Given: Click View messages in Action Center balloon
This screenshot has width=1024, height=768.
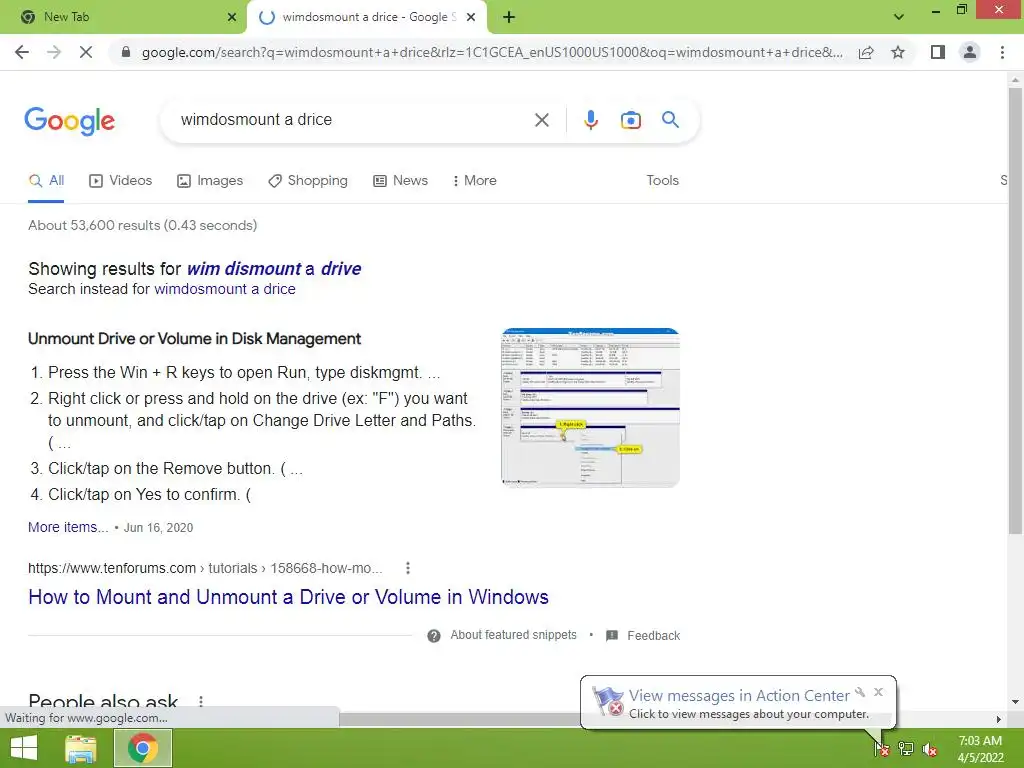Looking at the screenshot, I should pyautogui.click(x=739, y=696).
